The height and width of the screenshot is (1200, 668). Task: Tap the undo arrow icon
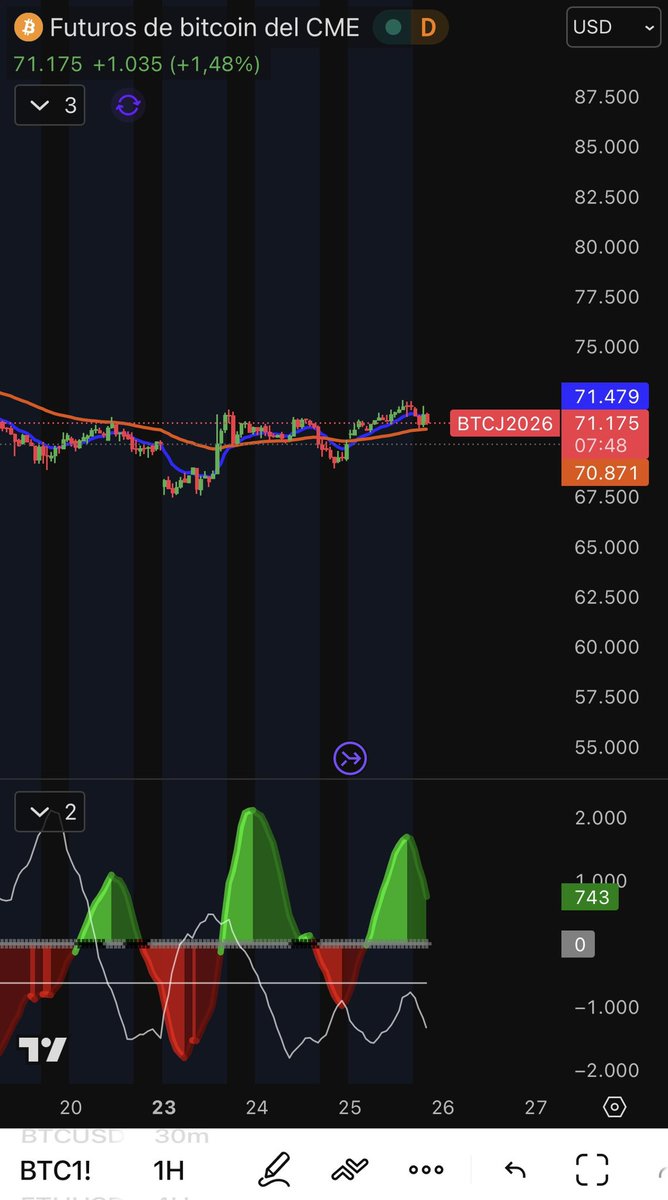point(514,1169)
